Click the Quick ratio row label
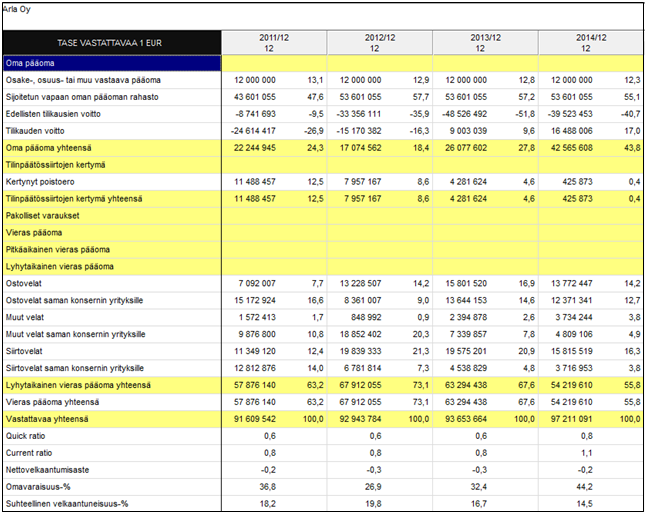Image resolution: width=645 pixels, height=513 pixels. 26,436
